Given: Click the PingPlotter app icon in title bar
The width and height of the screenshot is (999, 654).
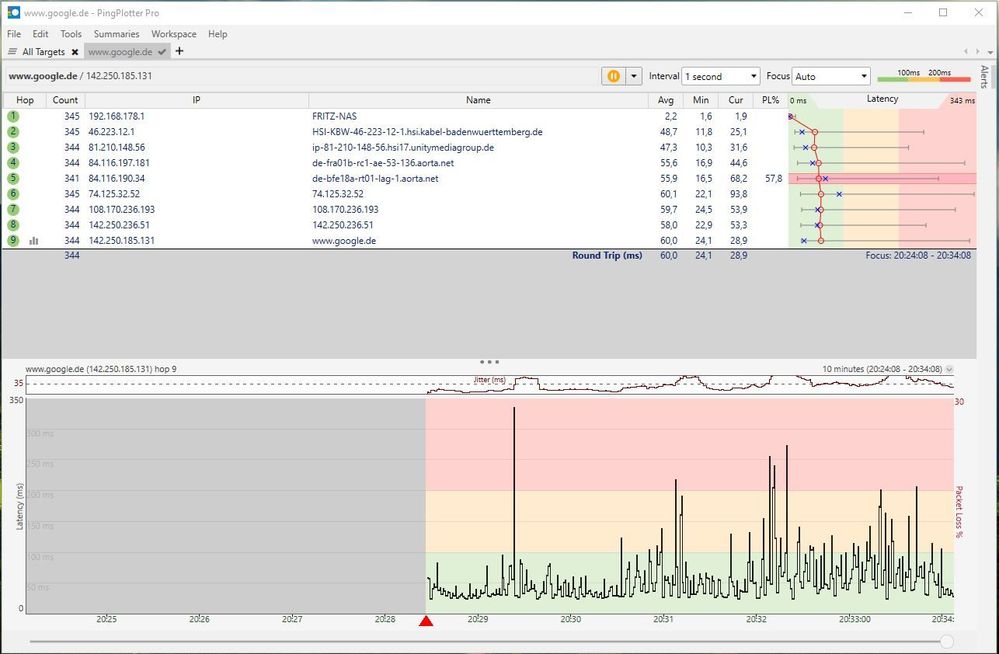Looking at the screenshot, I should click(13, 12).
